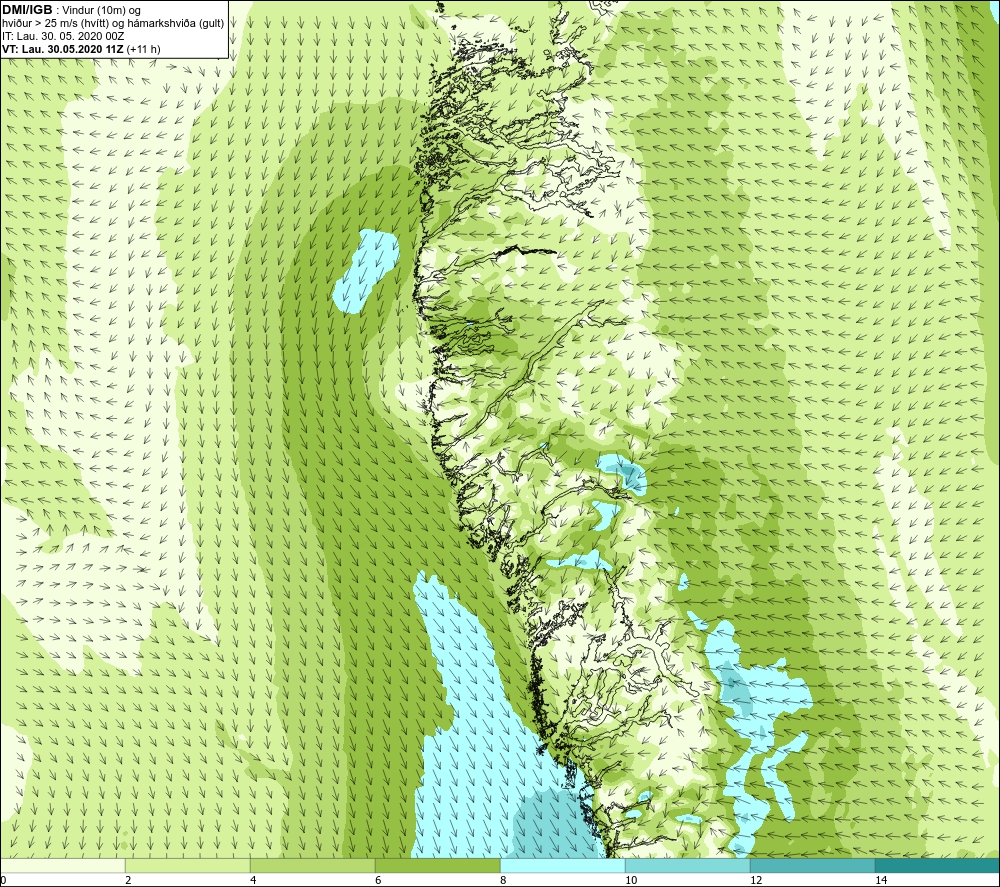Click the 'Vindur (10m) og' title text
The width and height of the screenshot is (1000, 887).
(101, 10)
